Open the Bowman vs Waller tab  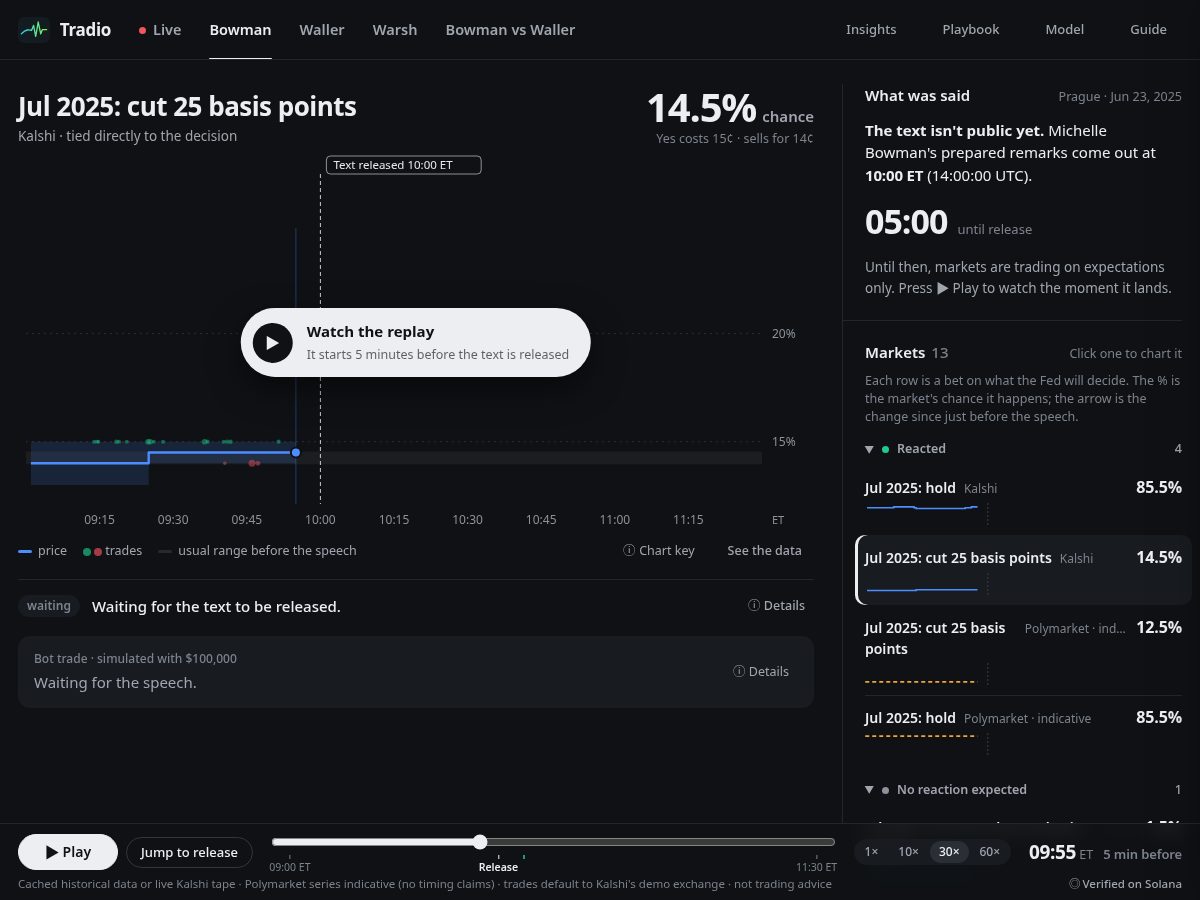tap(510, 30)
